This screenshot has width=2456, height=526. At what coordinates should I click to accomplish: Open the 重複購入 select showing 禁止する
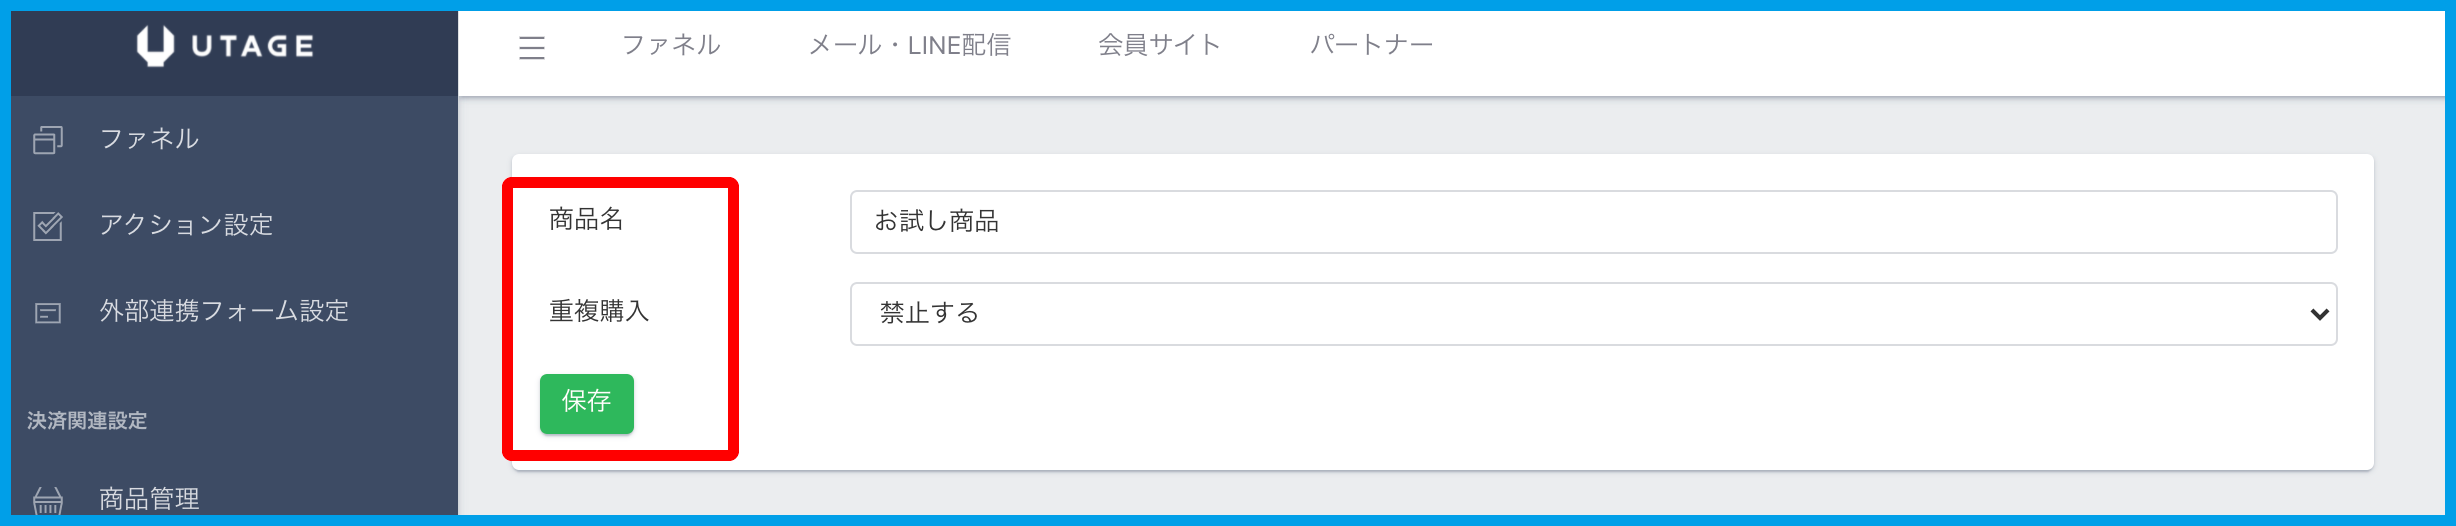tap(1592, 314)
